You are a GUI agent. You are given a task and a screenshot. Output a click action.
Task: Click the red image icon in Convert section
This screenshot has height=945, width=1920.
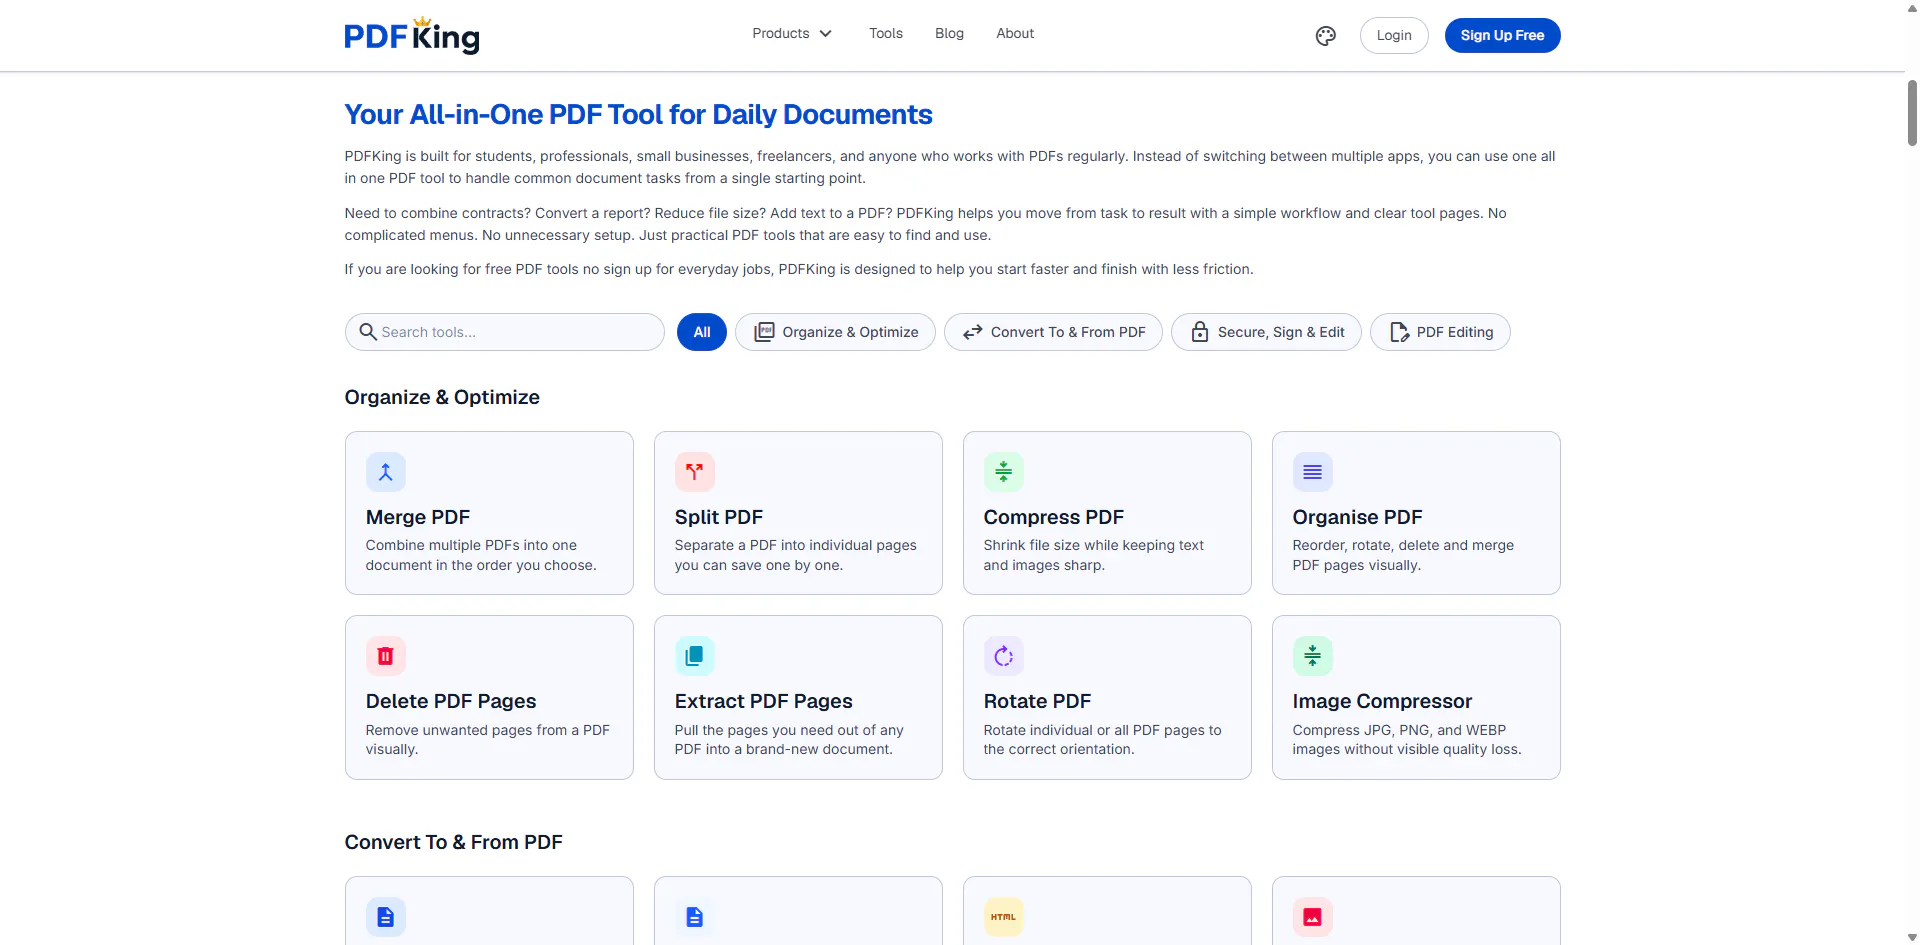1312,917
